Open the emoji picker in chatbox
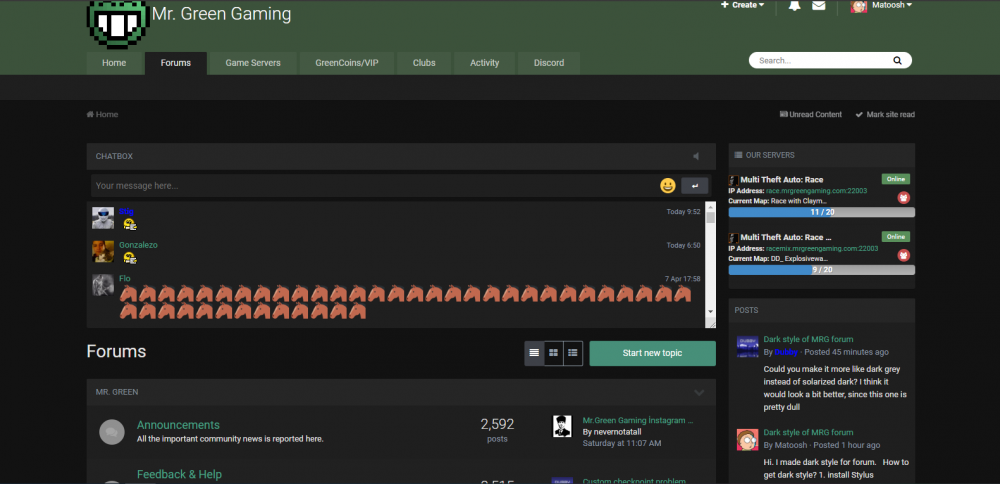 tap(667, 186)
